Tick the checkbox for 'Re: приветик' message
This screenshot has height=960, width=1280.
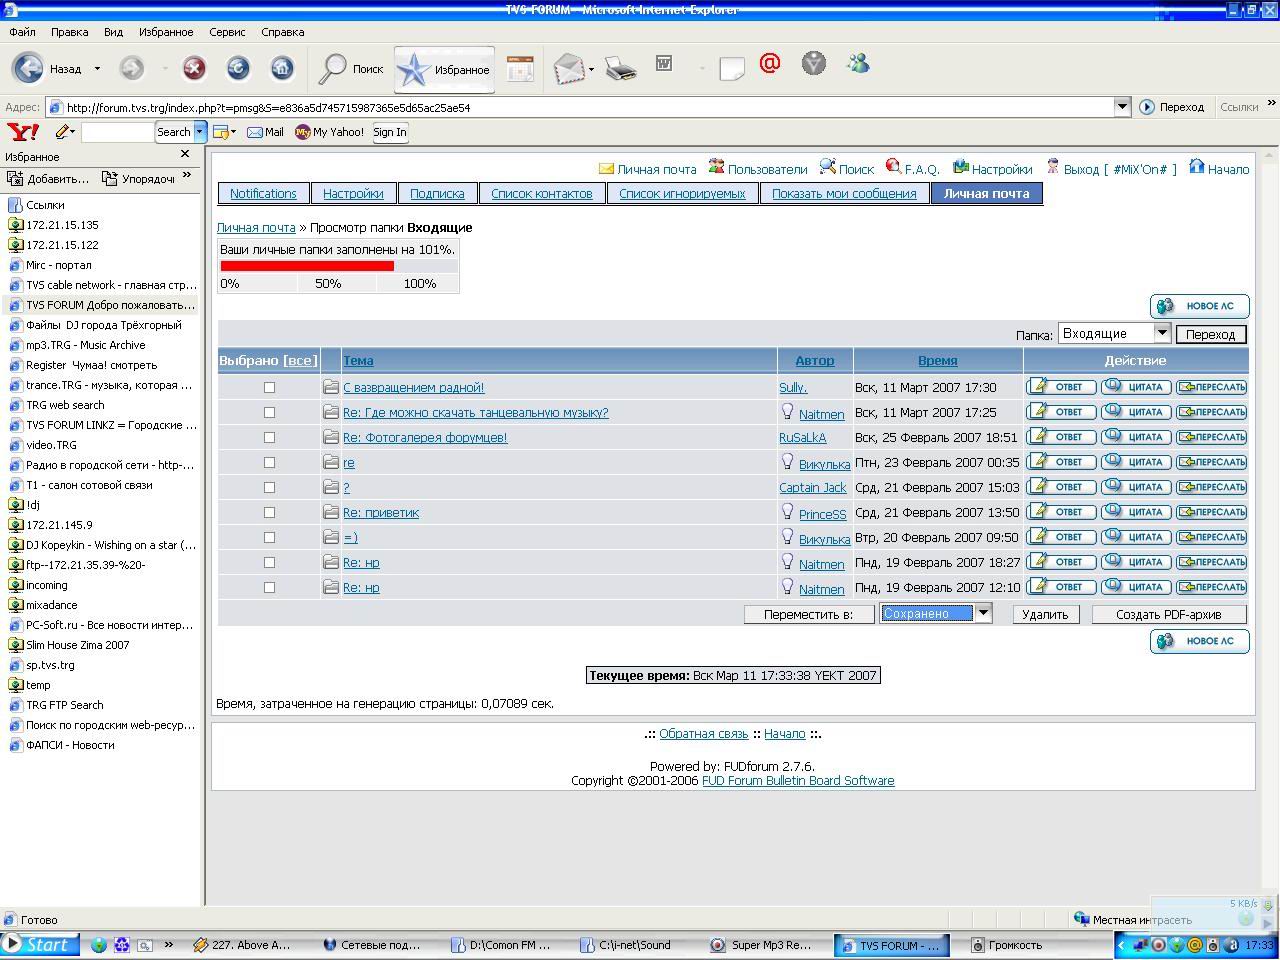(x=269, y=512)
